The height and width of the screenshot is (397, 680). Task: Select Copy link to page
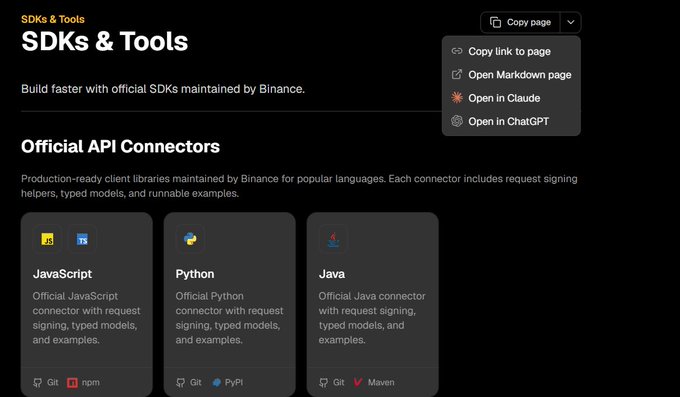pyautogui.click(x=511, y=51)
